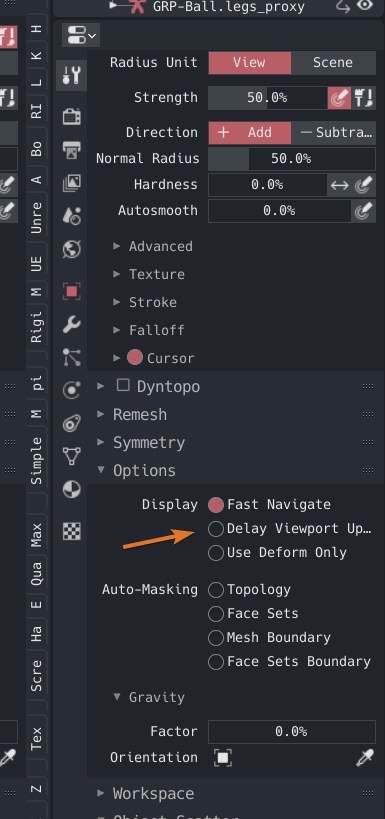Open the Object Data triangle mesh icon
The height and width of the screenshot is (819, 385).
[71, 456]
